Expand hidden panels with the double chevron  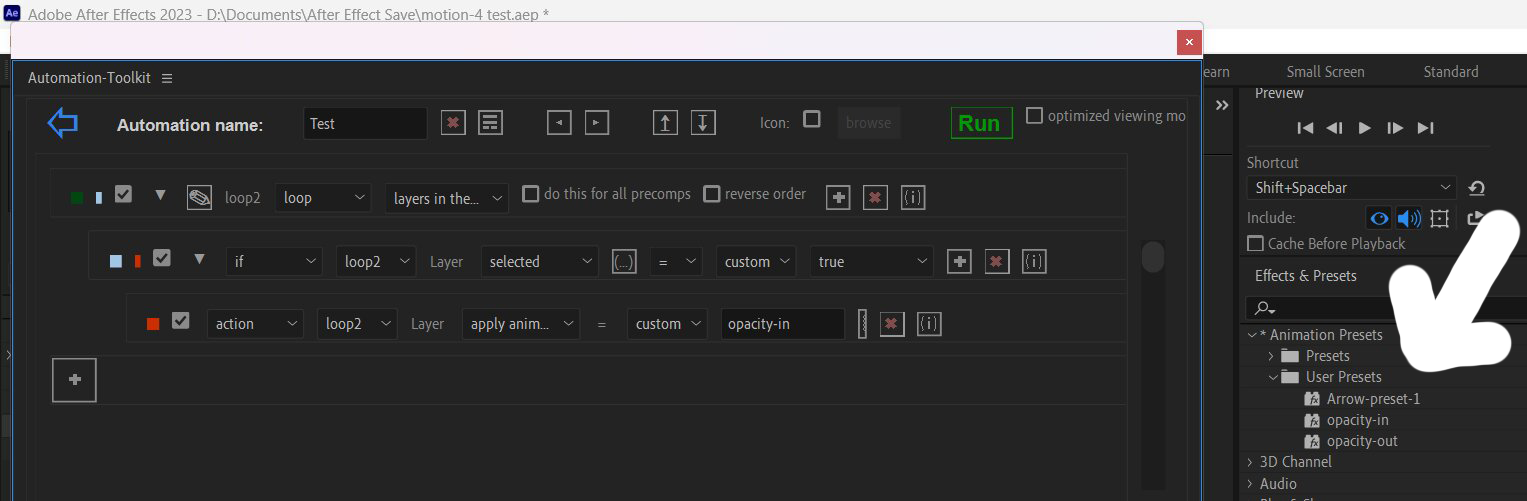click(1222, 105)
